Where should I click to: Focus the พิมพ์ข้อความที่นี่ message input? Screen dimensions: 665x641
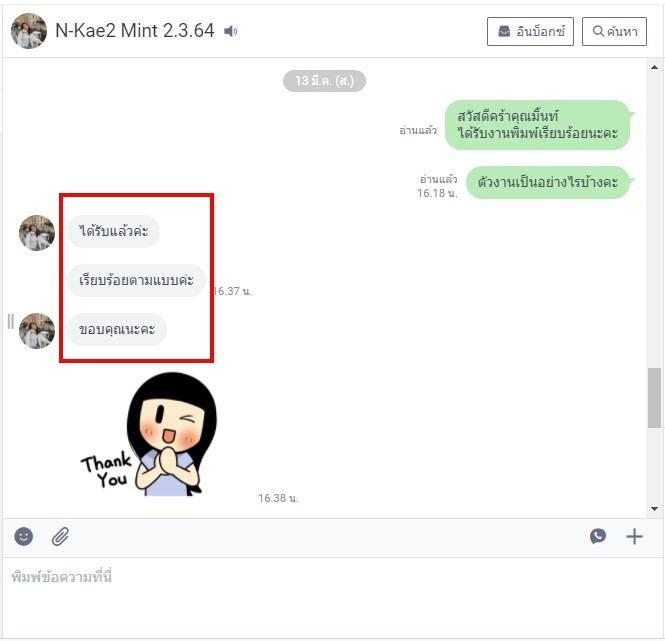(332, 597)
